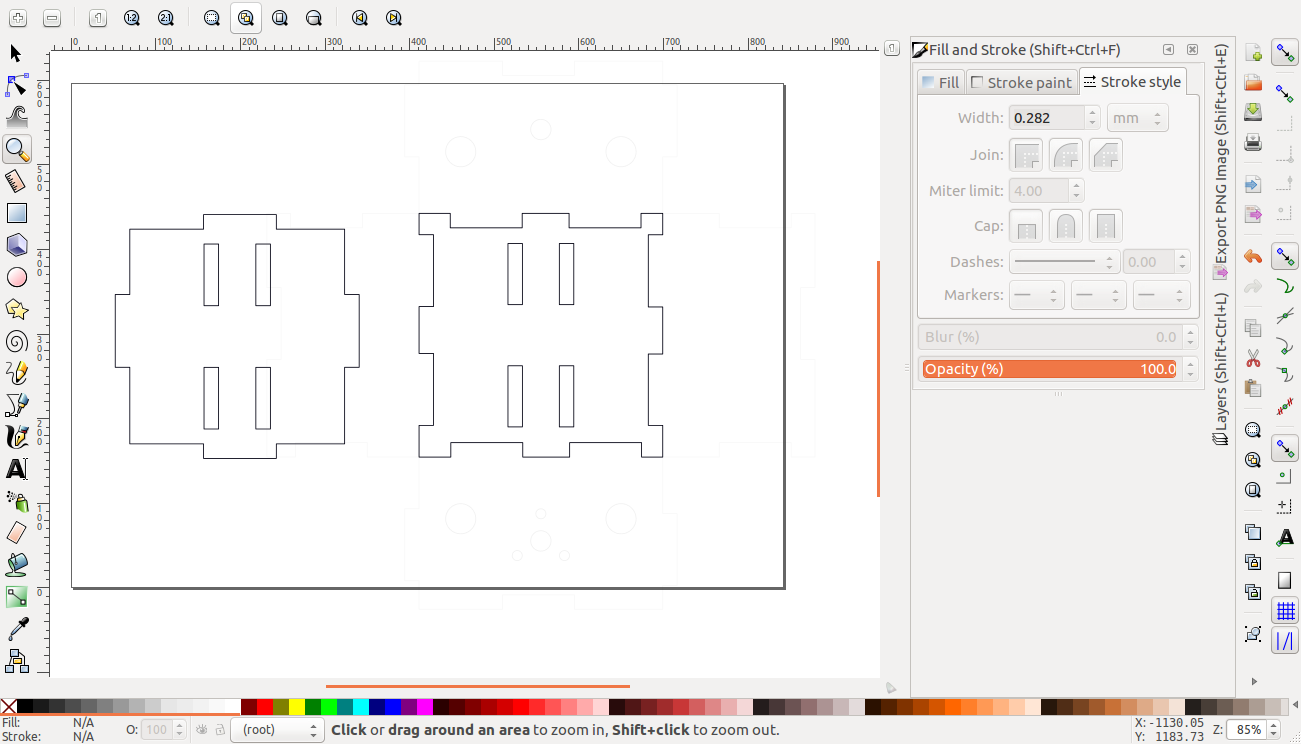Screen dimensions: 1301x744
Task: Pick the red color swatch in palette
Action: click(x=265, y=707)
